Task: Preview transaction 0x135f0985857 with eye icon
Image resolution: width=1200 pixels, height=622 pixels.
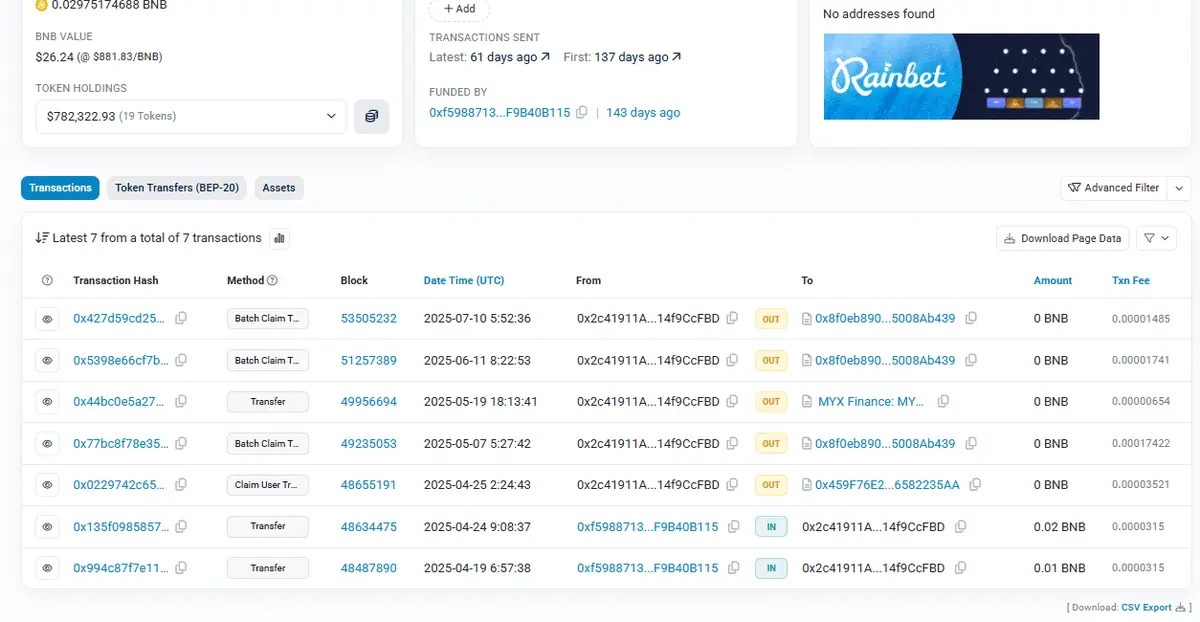Action: click(47, 526)
